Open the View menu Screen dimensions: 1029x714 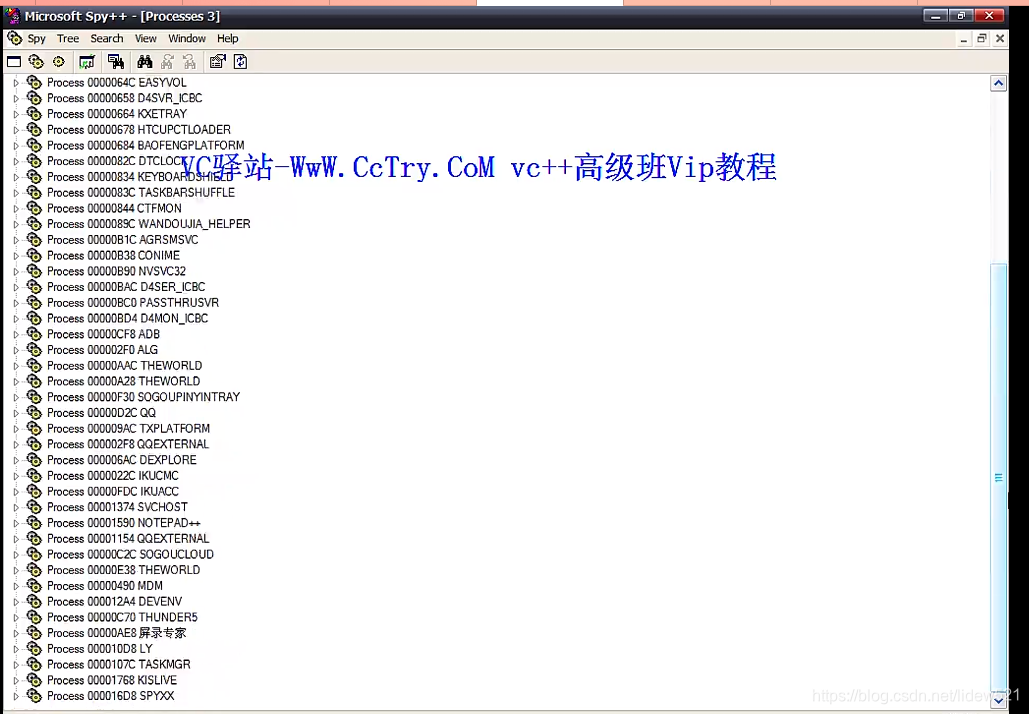click(x=146, y=39)
